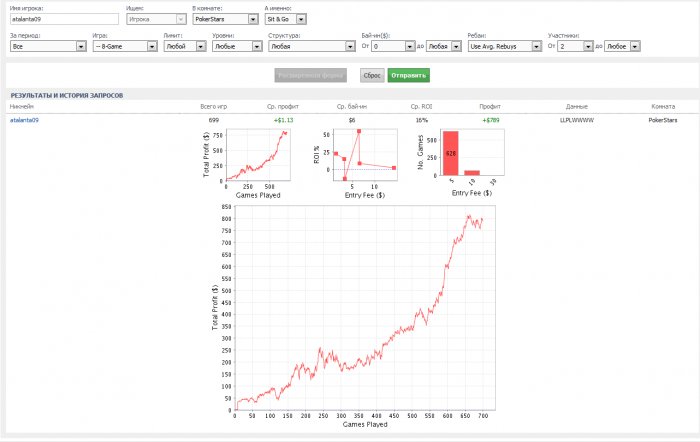Open the period dropdown showing Все
The height and width of the screenshot is (442, 700).
(48, 46)
